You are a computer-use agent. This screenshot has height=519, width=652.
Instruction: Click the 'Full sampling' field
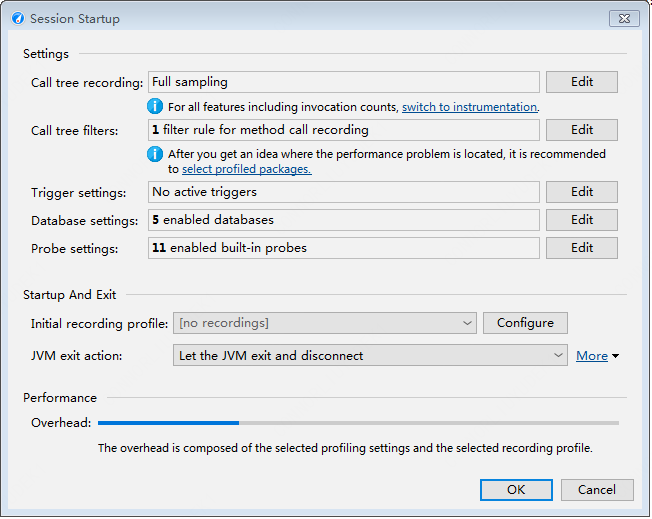pos(344,82)
